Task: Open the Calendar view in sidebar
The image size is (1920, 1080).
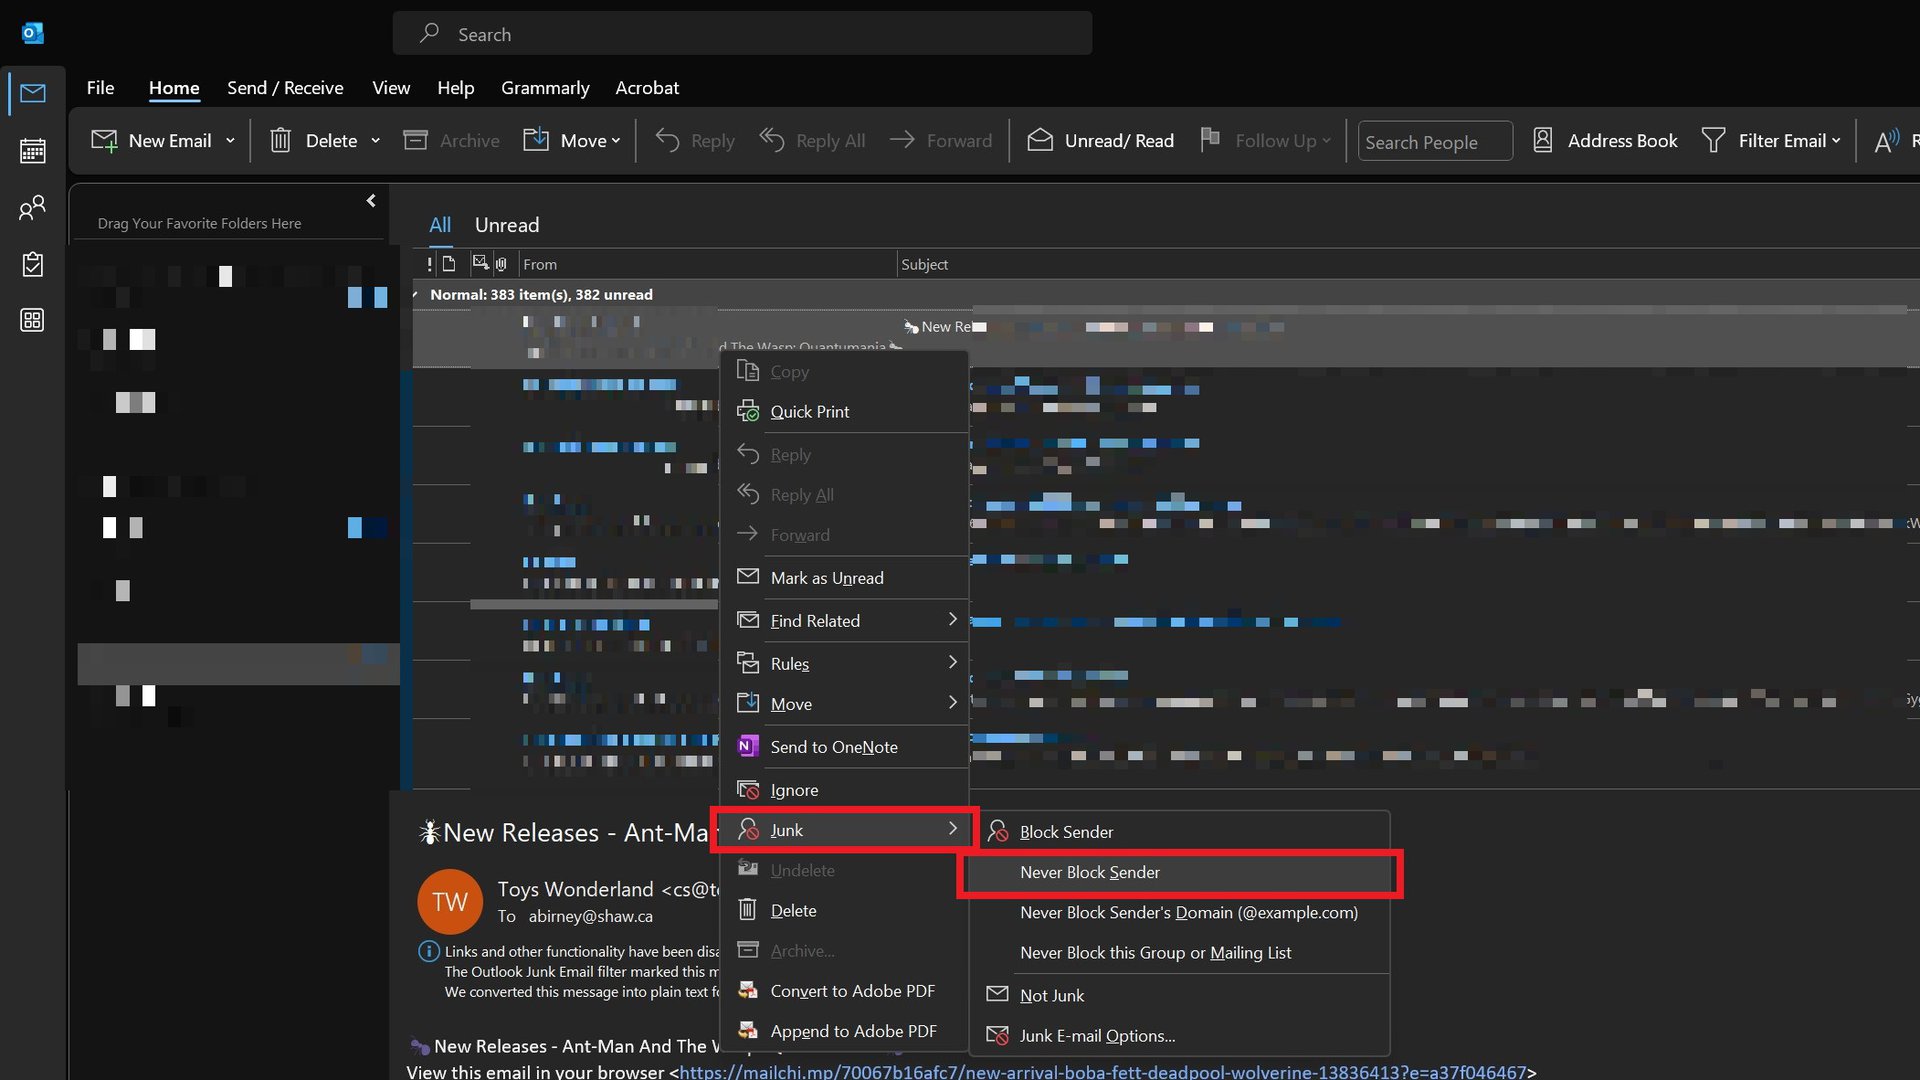Action: click(x=33, y=151)
